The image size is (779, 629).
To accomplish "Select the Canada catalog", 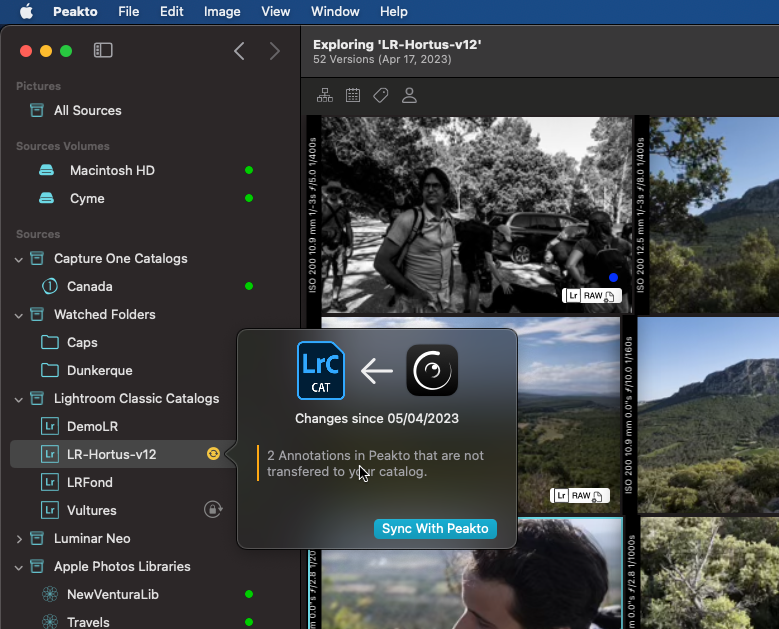I will pos(89,286).
